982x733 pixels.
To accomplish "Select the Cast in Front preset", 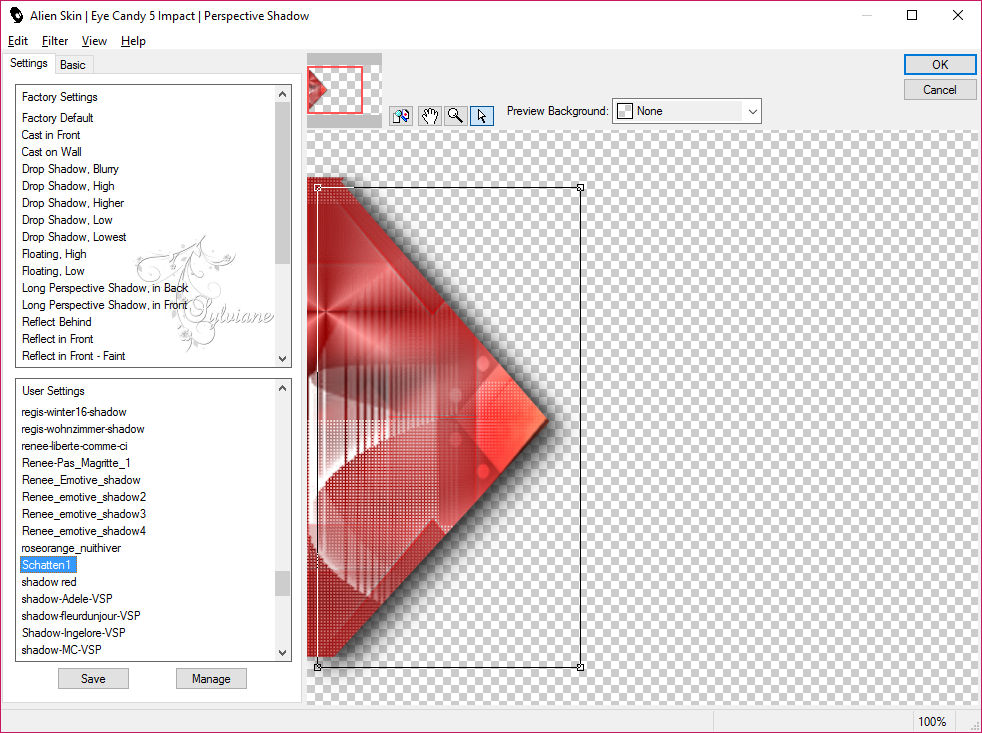I will [51, 135].
